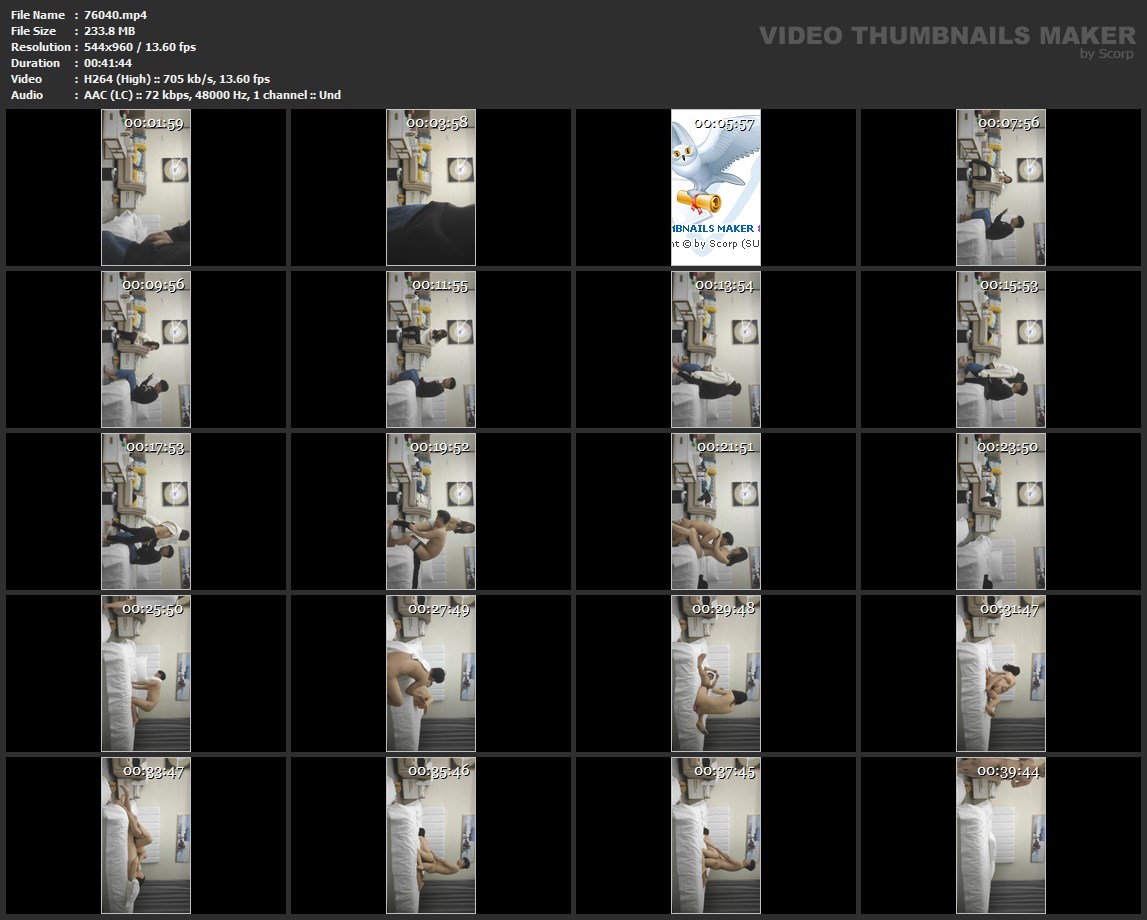This screenshot has width=1147, height=920.
Task: Select the thumbnail stamped 00:07:56
Action: [1001, 188]
